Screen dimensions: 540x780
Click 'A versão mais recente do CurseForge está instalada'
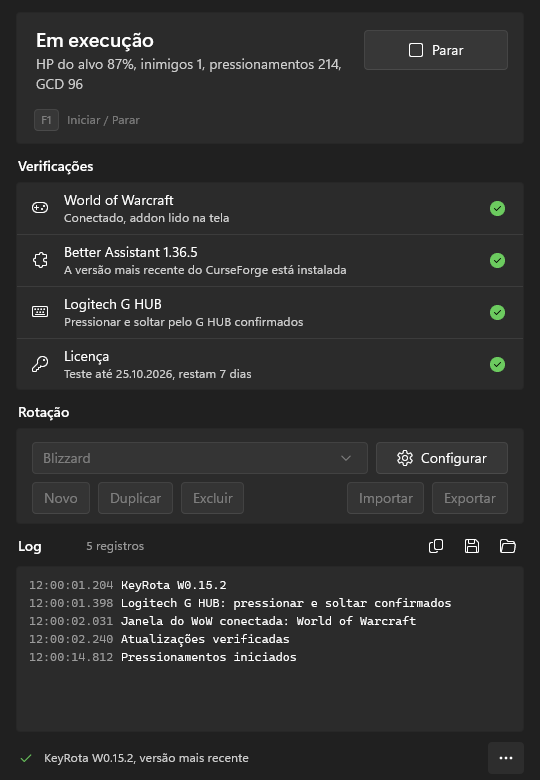[205, 270]
